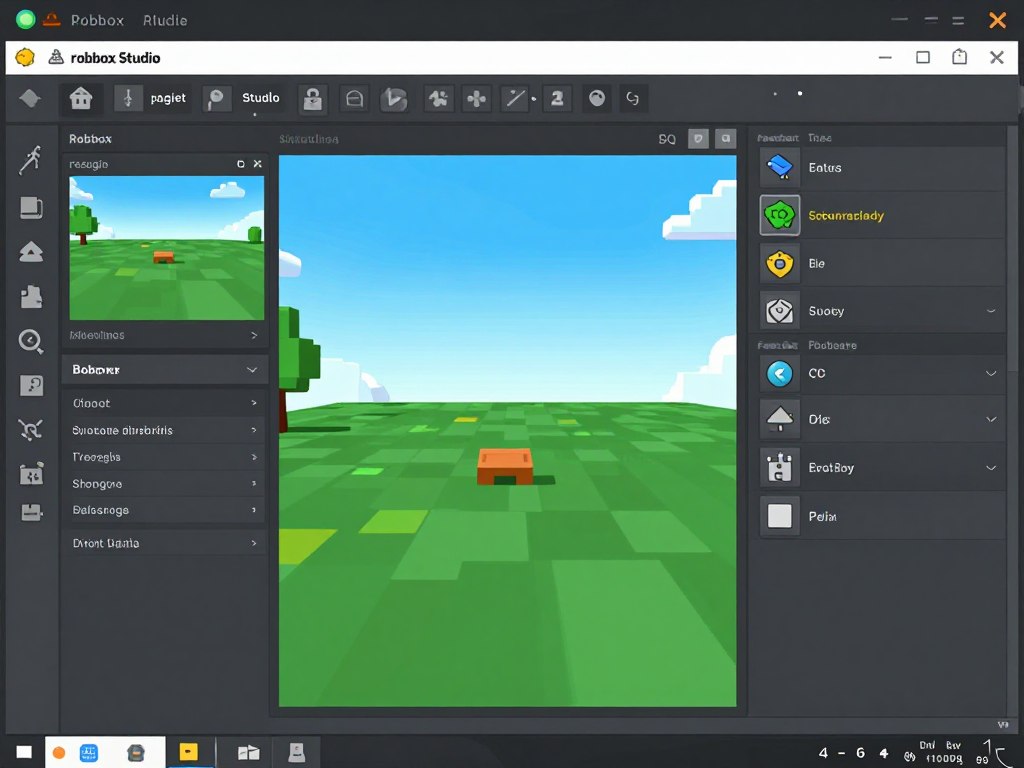
Task: Expand the Sooty row chevron
Action: (991, 311)
